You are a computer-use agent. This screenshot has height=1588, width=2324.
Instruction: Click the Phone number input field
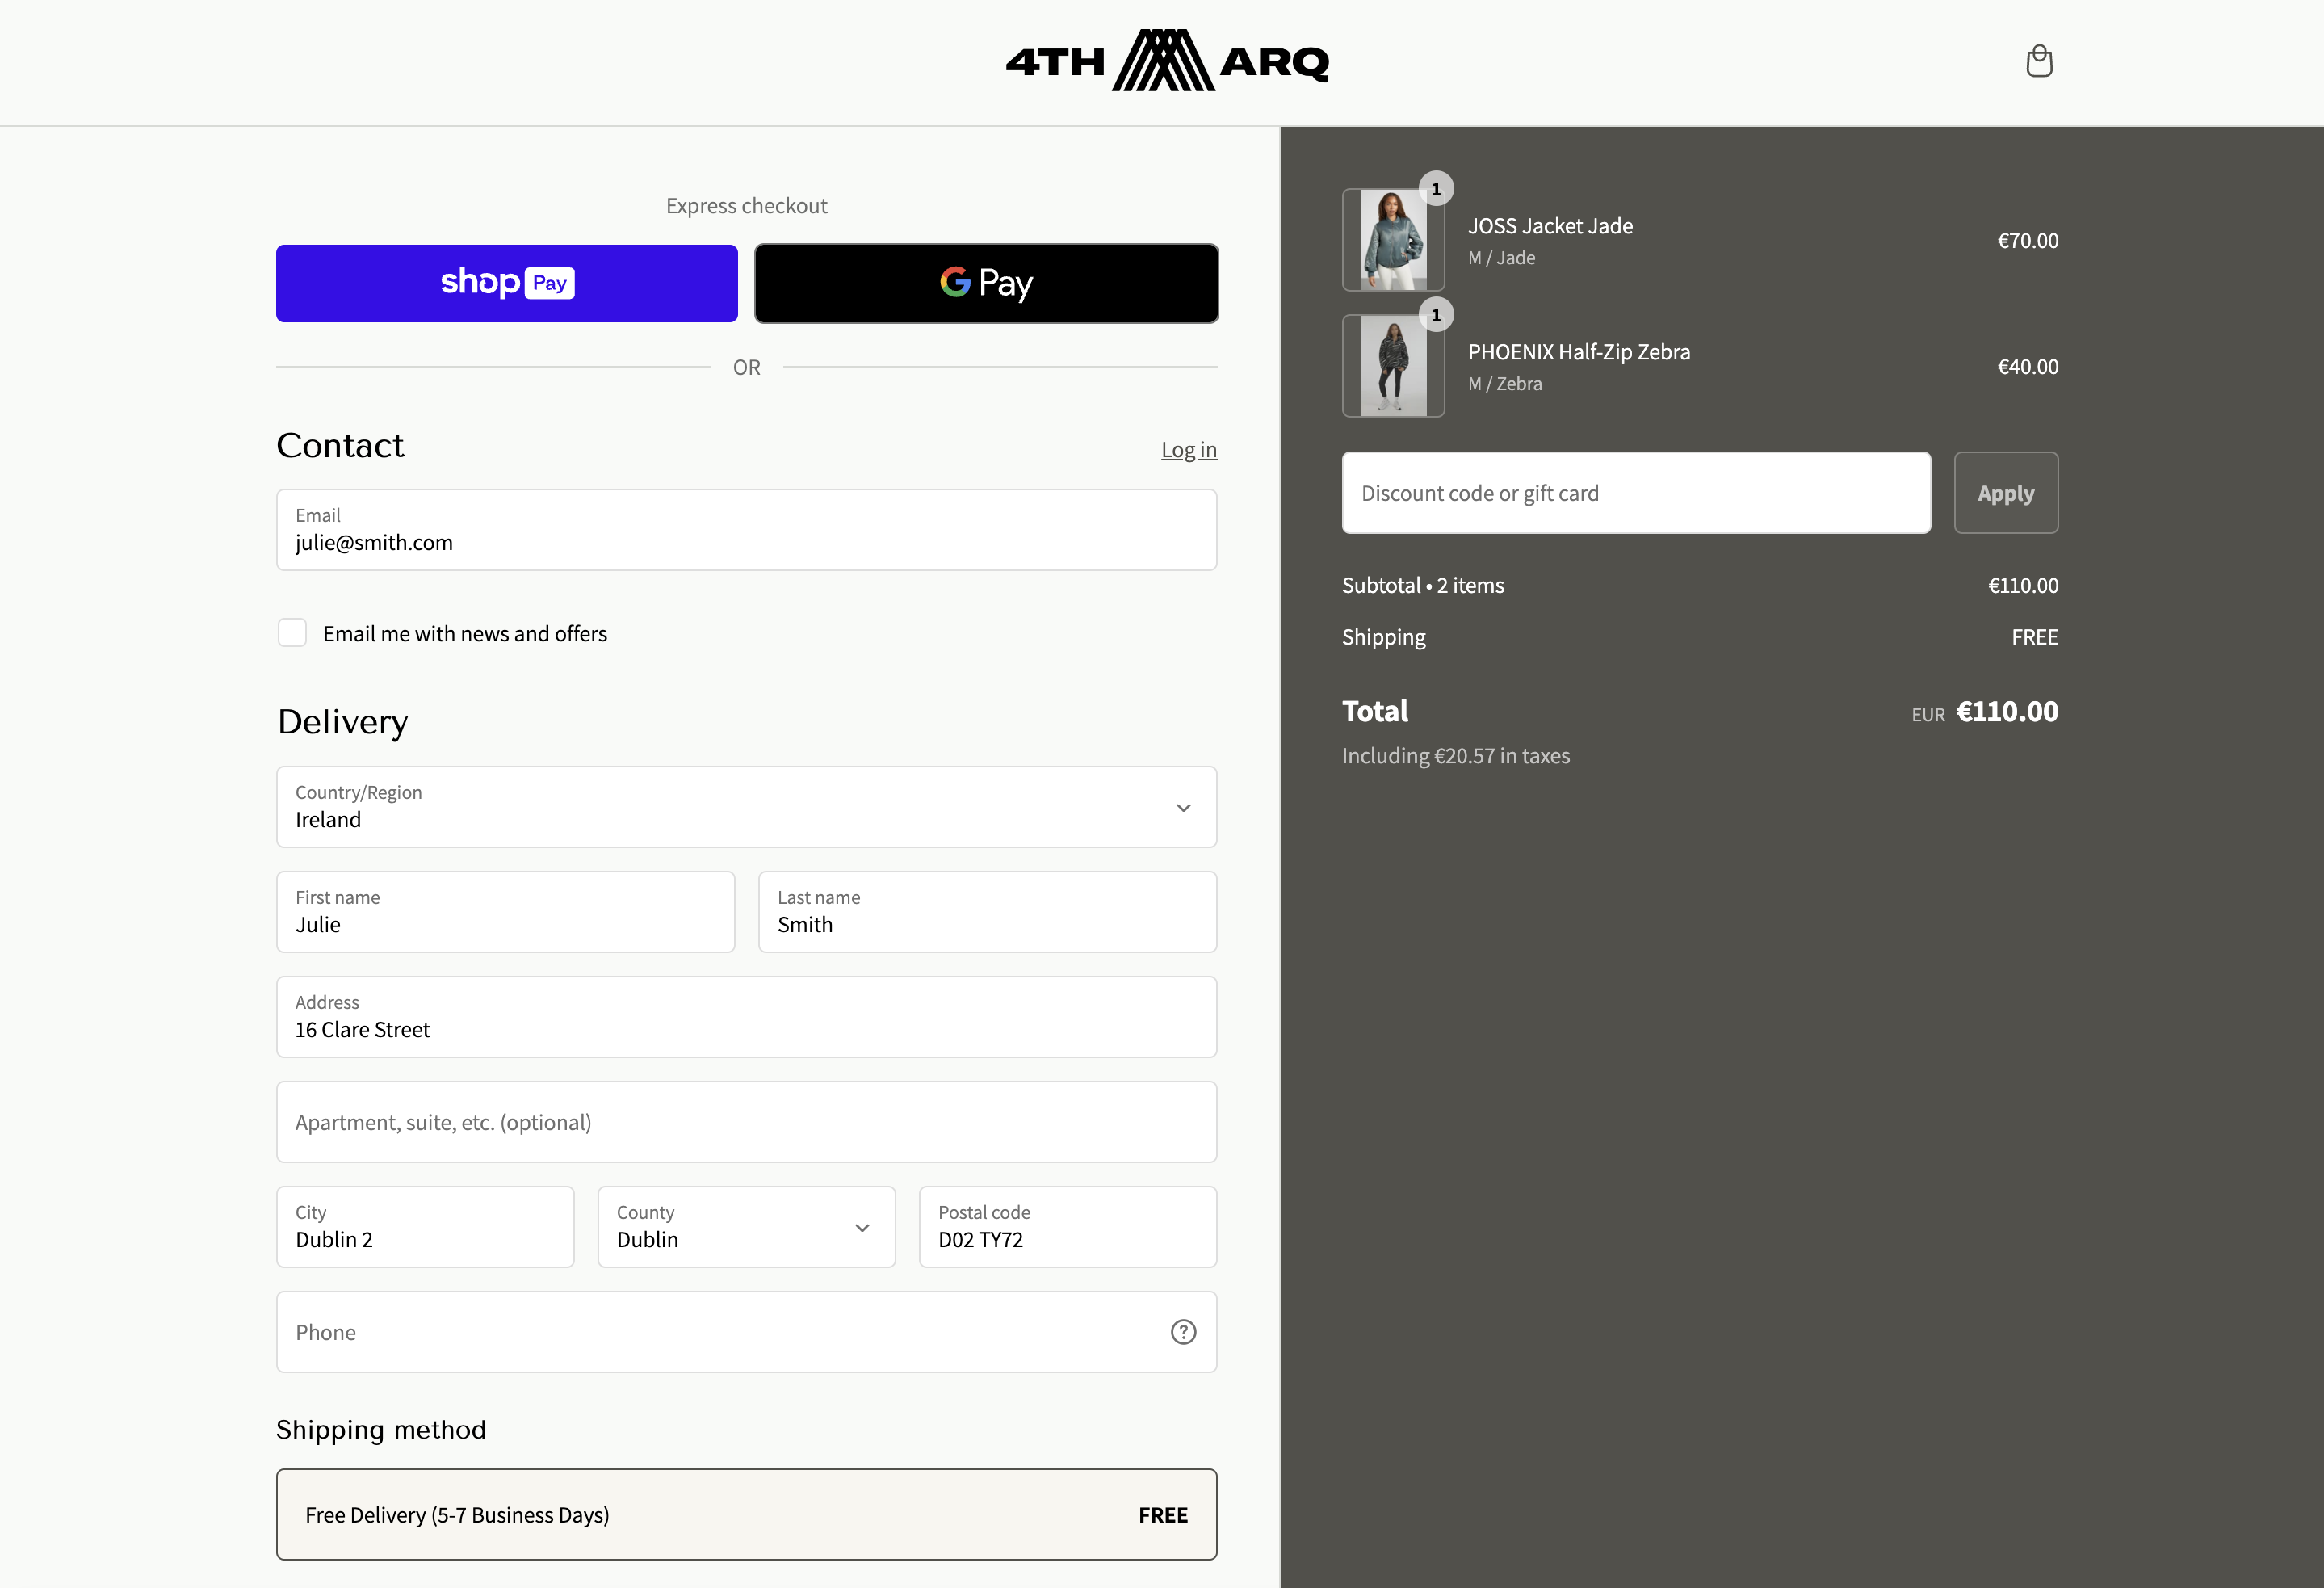click(x=720, y=1332)
